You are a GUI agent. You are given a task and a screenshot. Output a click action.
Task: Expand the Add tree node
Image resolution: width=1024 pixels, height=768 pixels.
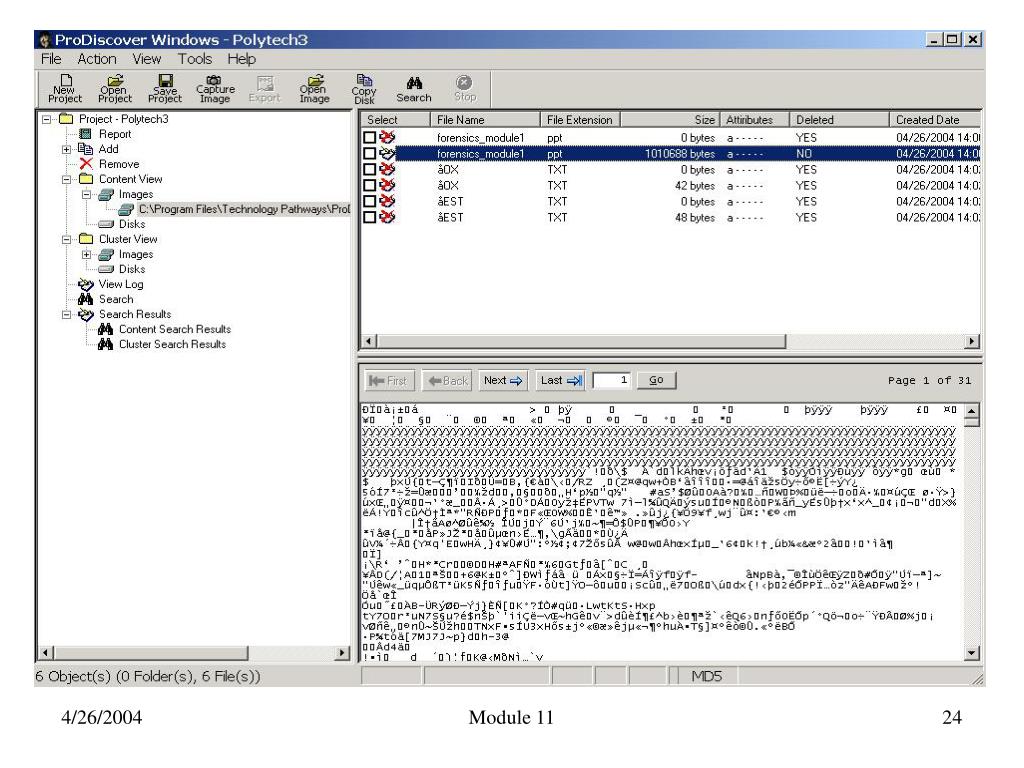(66, 149)
